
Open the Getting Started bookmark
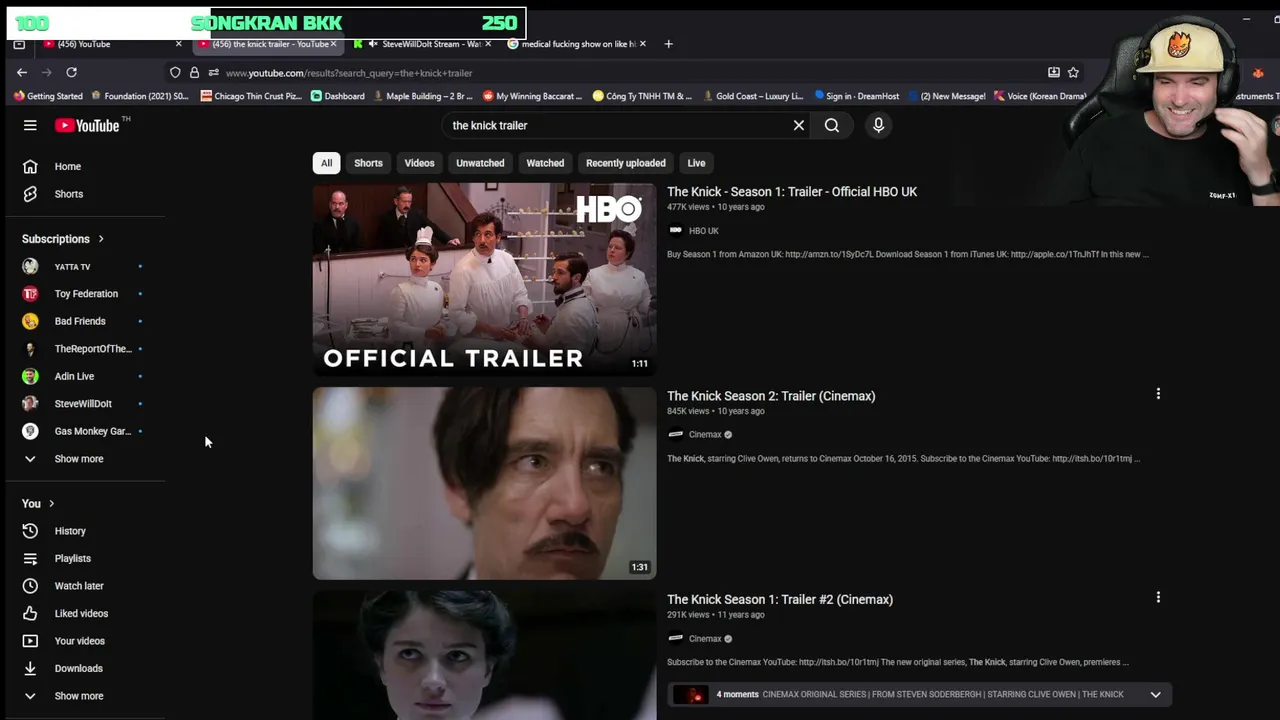pyautogui.click(x=48, y=96)
